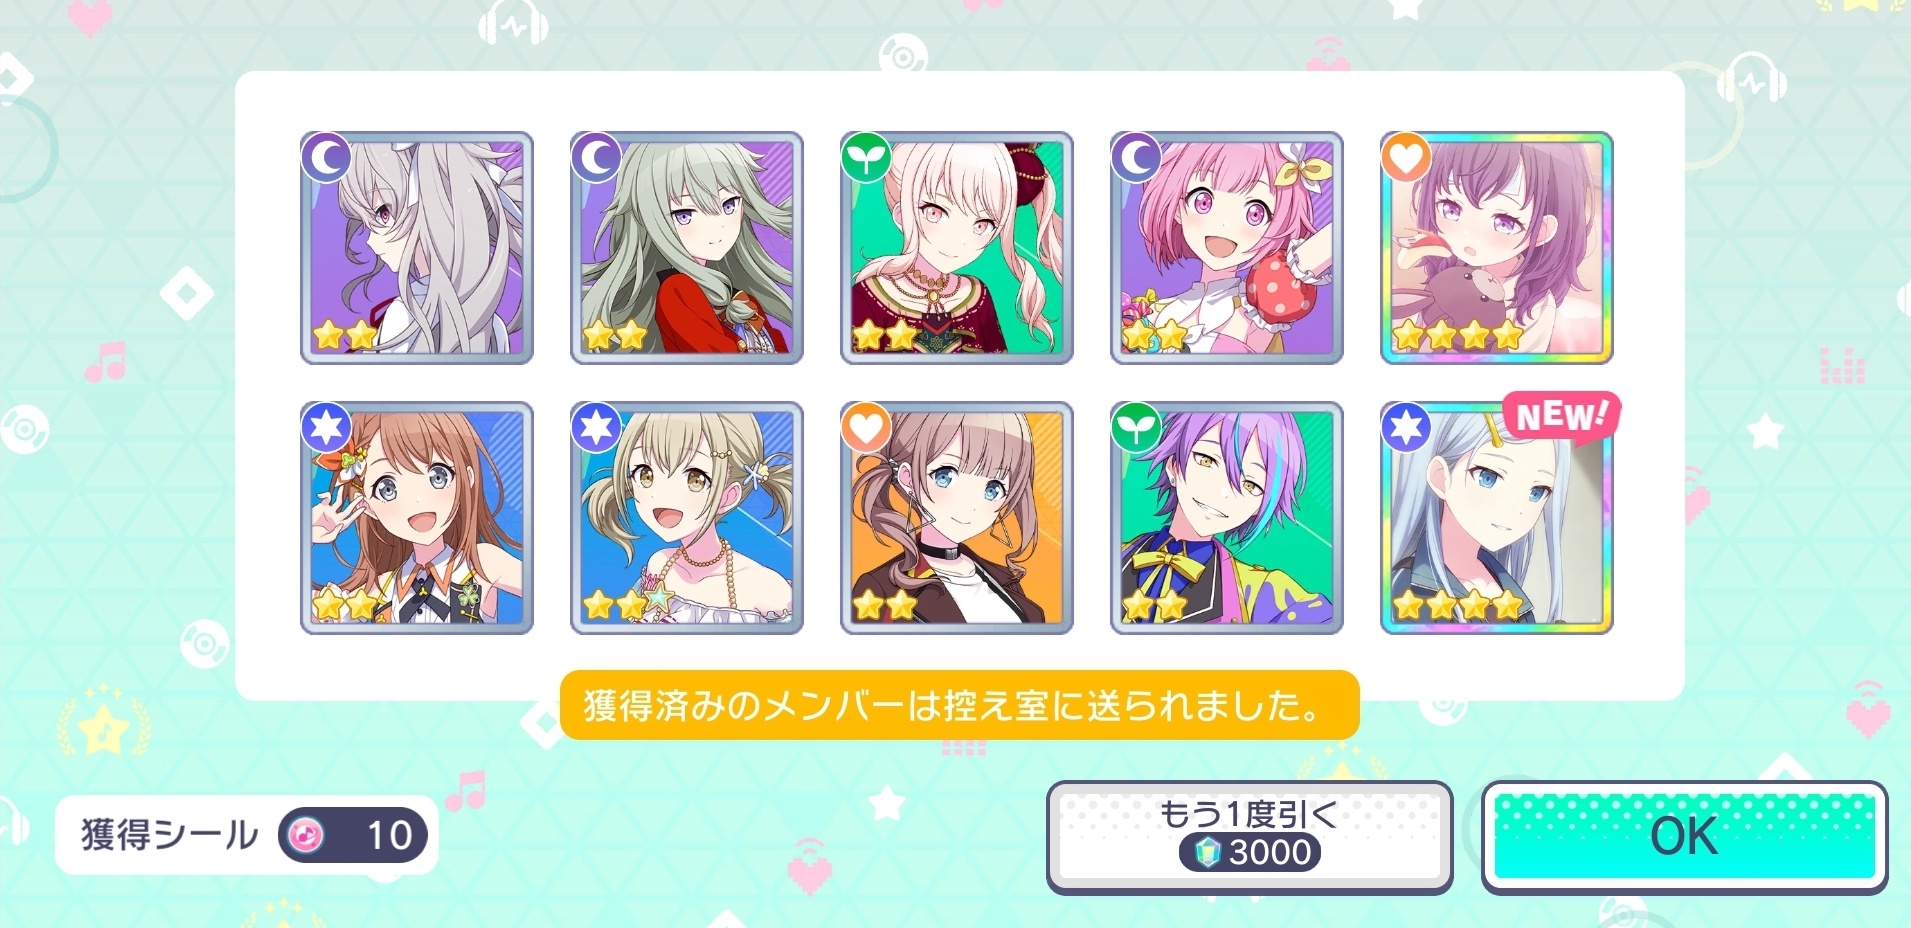Choose the brown-haired girl with clover hairpin card

(417, 518)
